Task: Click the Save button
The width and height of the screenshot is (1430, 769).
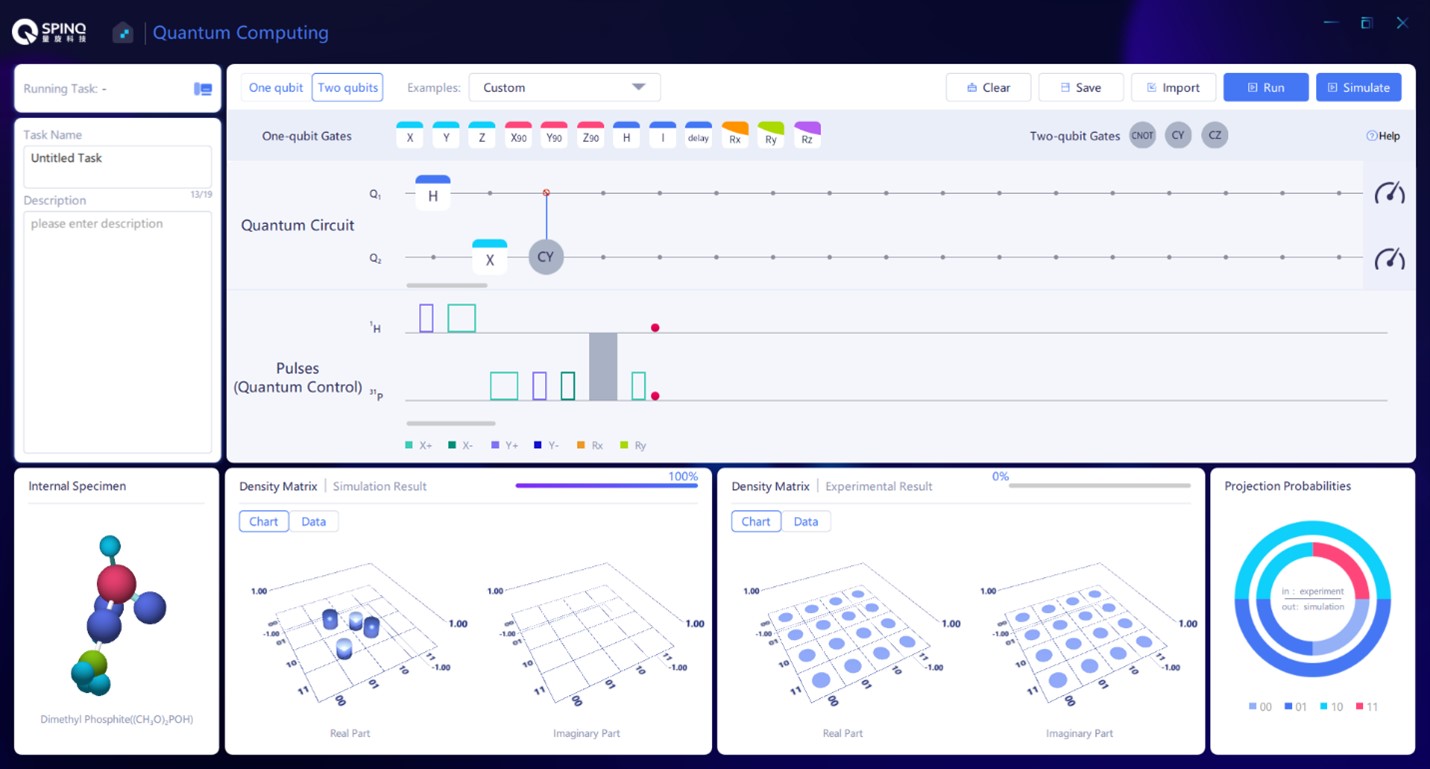Action: pos(1080,87)
